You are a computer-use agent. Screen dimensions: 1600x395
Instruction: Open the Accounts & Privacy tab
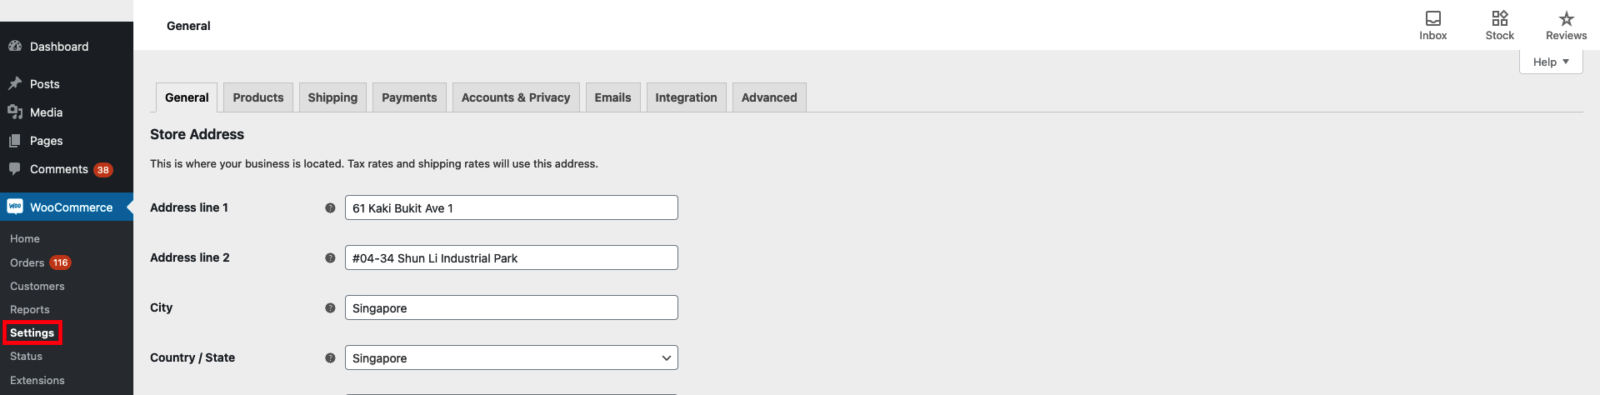click(515, 98)
